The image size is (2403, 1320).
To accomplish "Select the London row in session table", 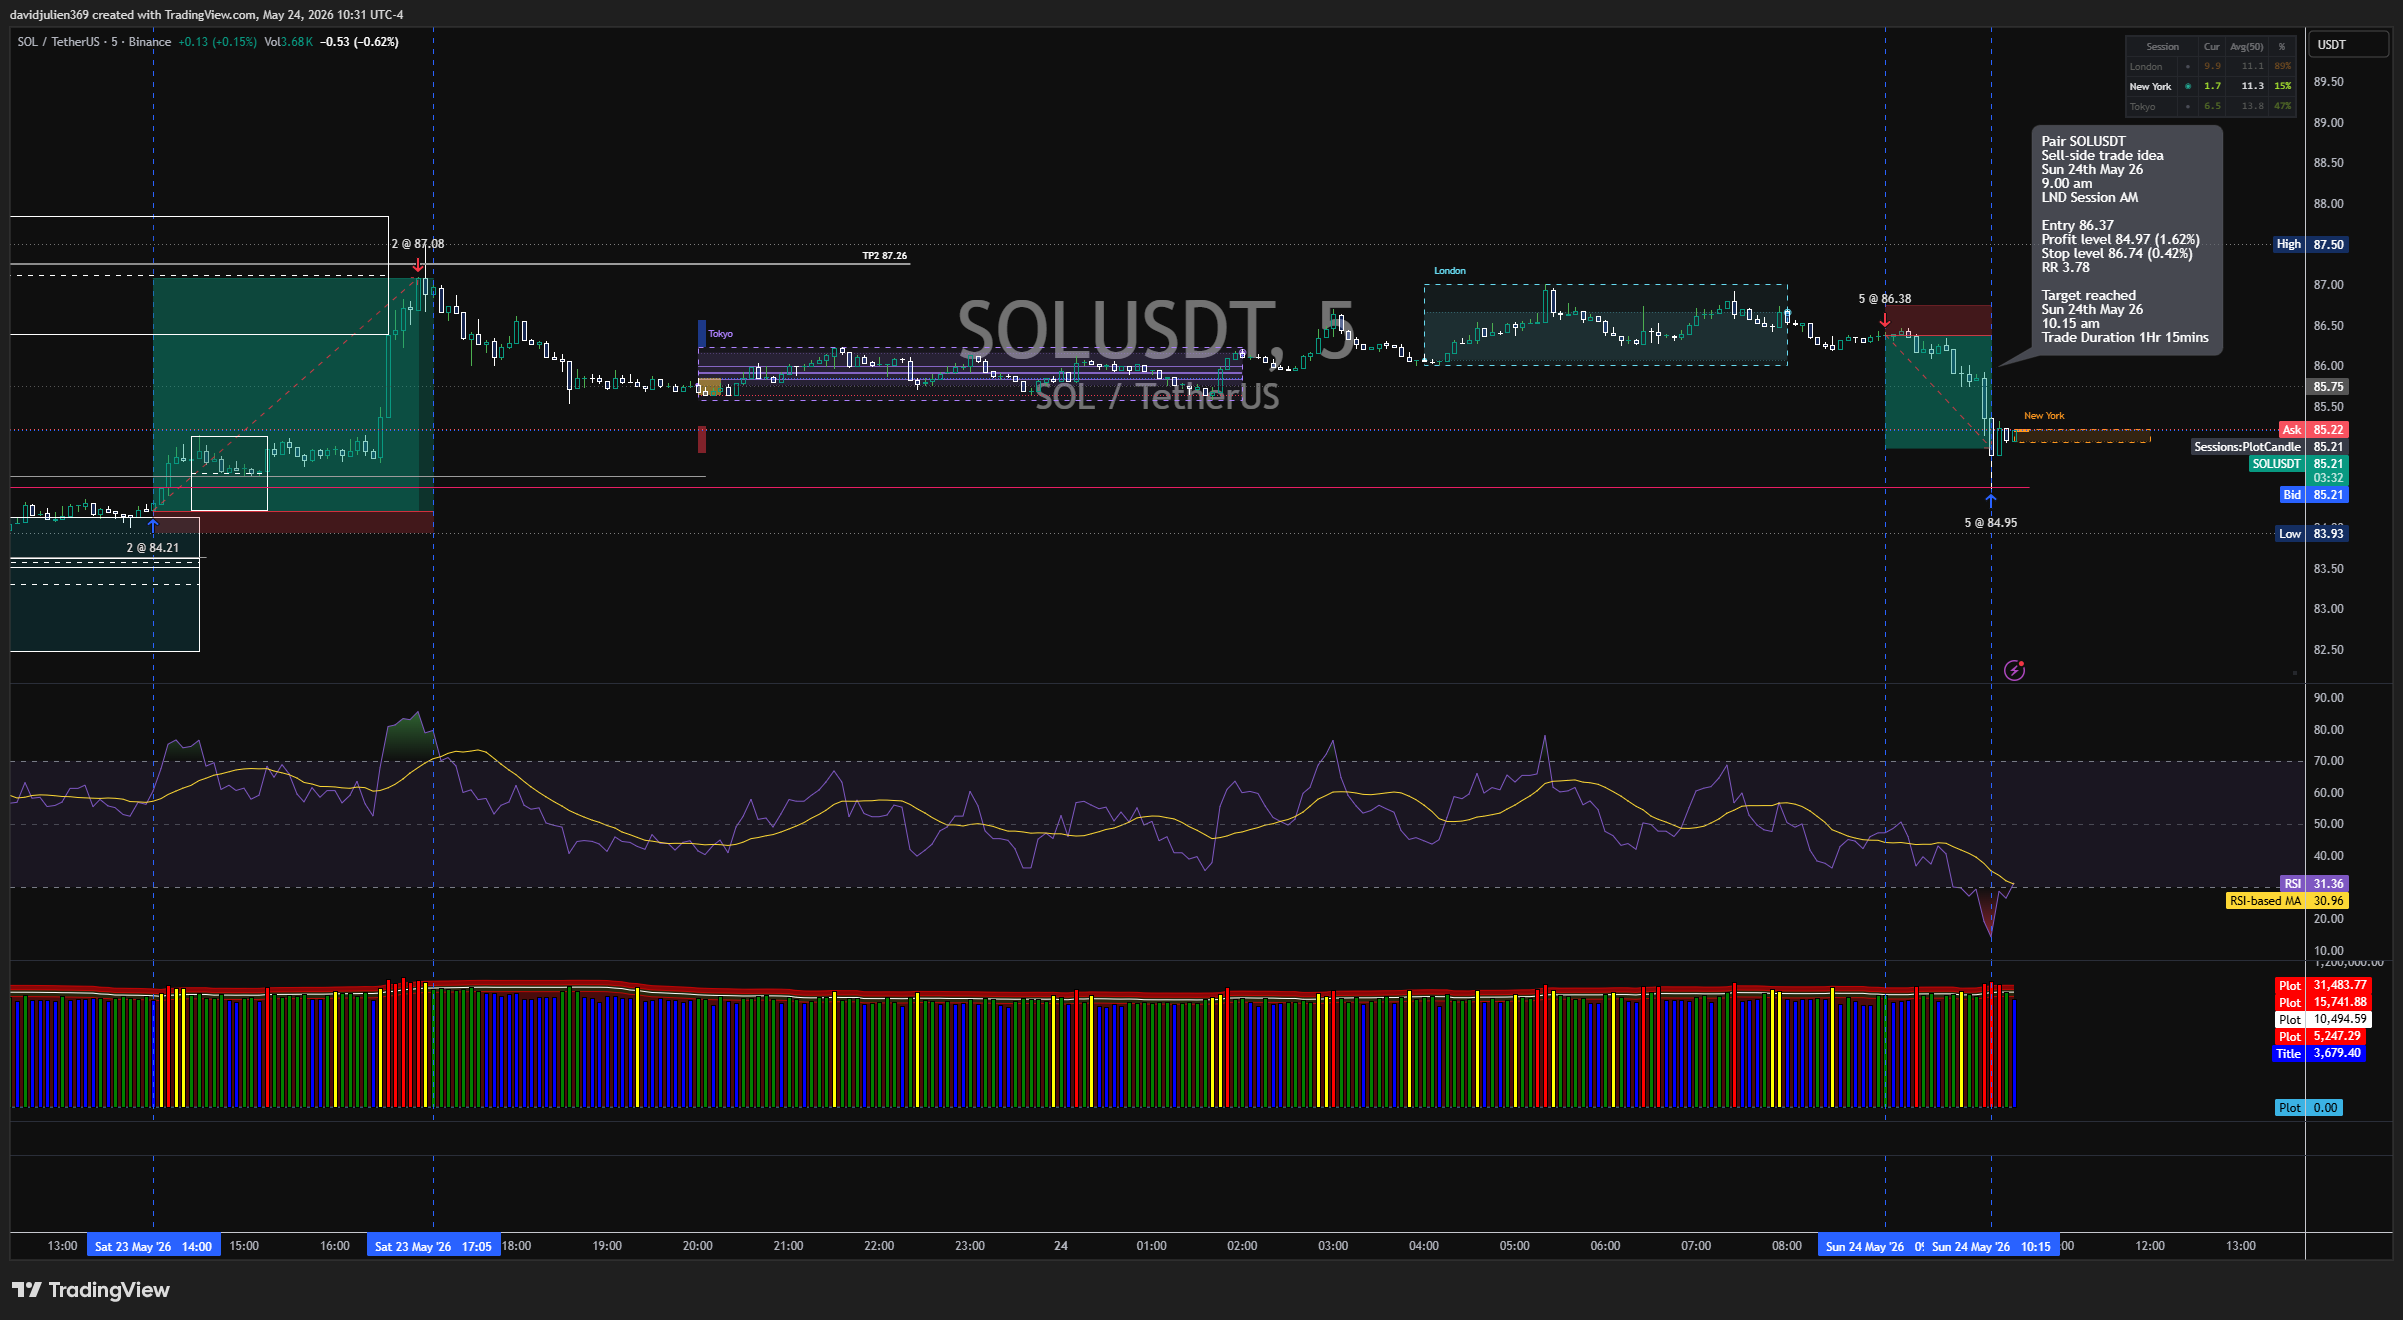I will coord(2210,67).
